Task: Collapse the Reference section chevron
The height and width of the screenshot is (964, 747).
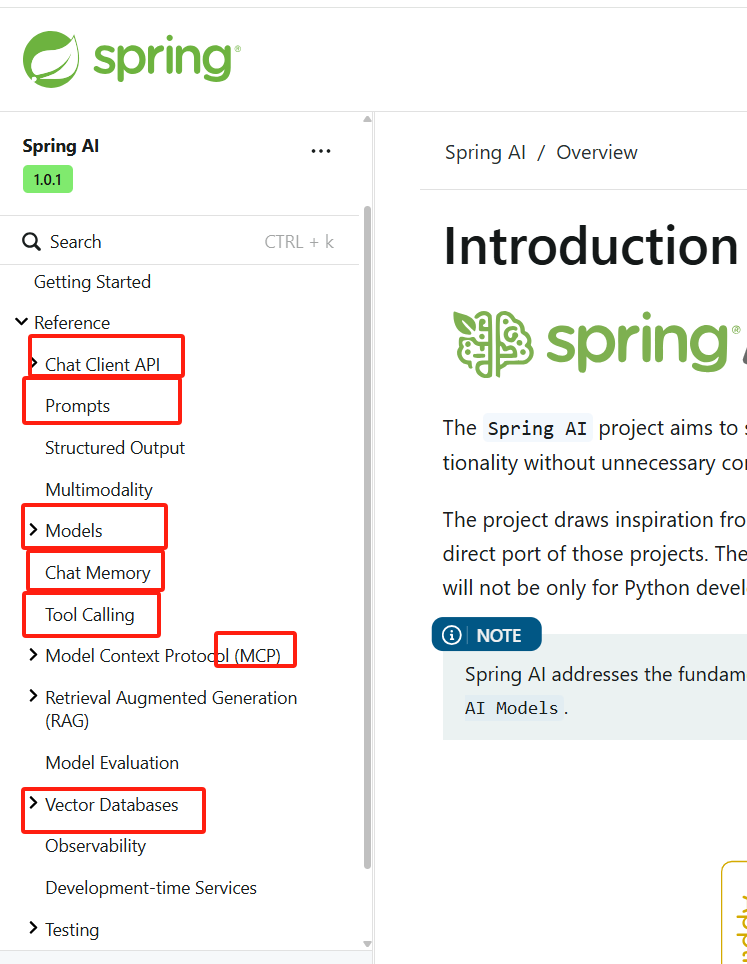Action: (22, 322)
